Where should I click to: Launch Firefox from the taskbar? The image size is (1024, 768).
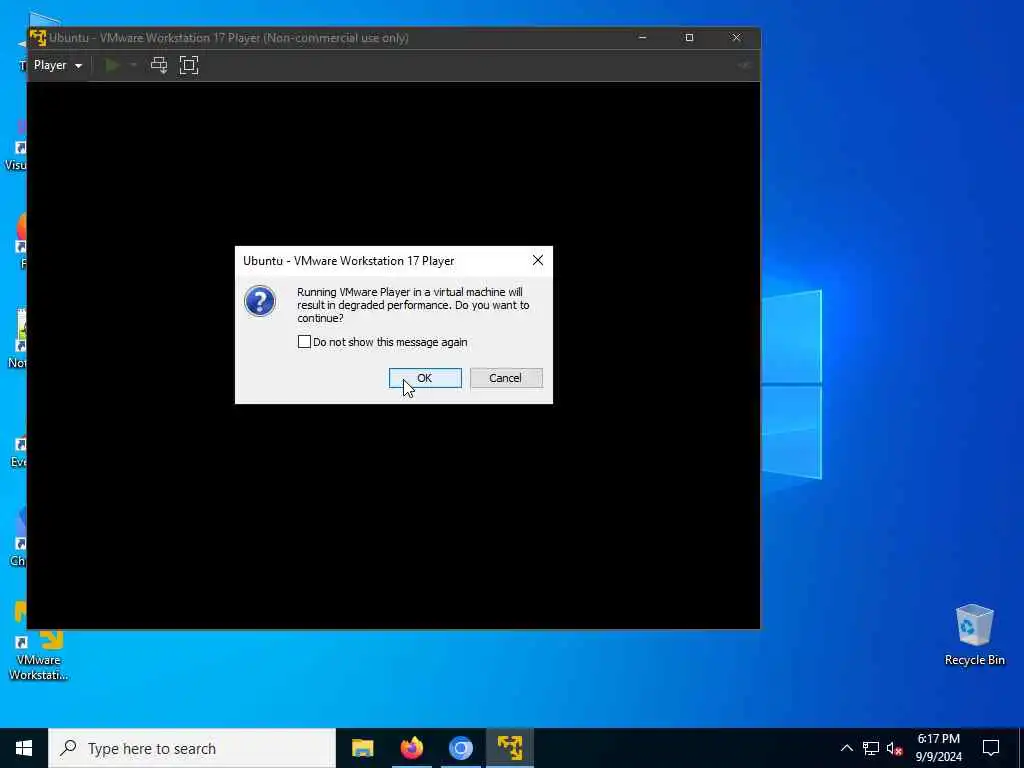(x=411, y=748)
